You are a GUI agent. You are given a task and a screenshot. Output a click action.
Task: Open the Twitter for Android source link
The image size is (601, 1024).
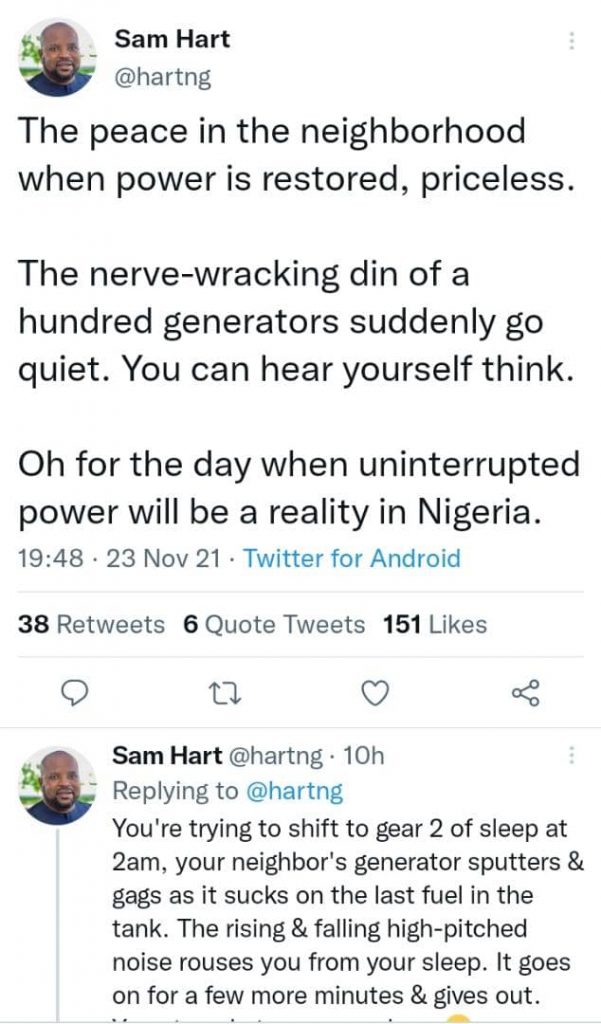[352, 558]
